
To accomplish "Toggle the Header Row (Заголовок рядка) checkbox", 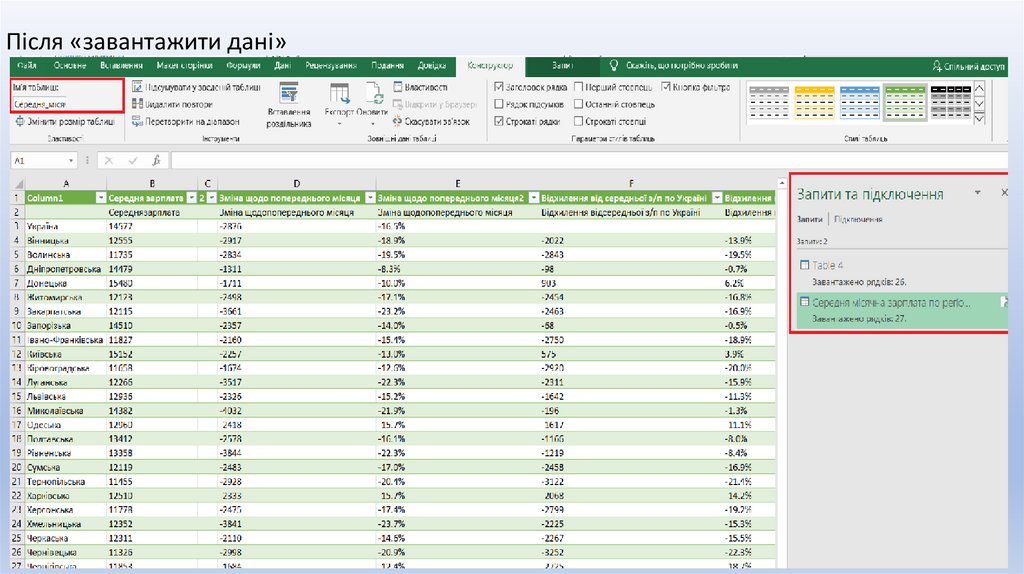I will pos(500,87).
